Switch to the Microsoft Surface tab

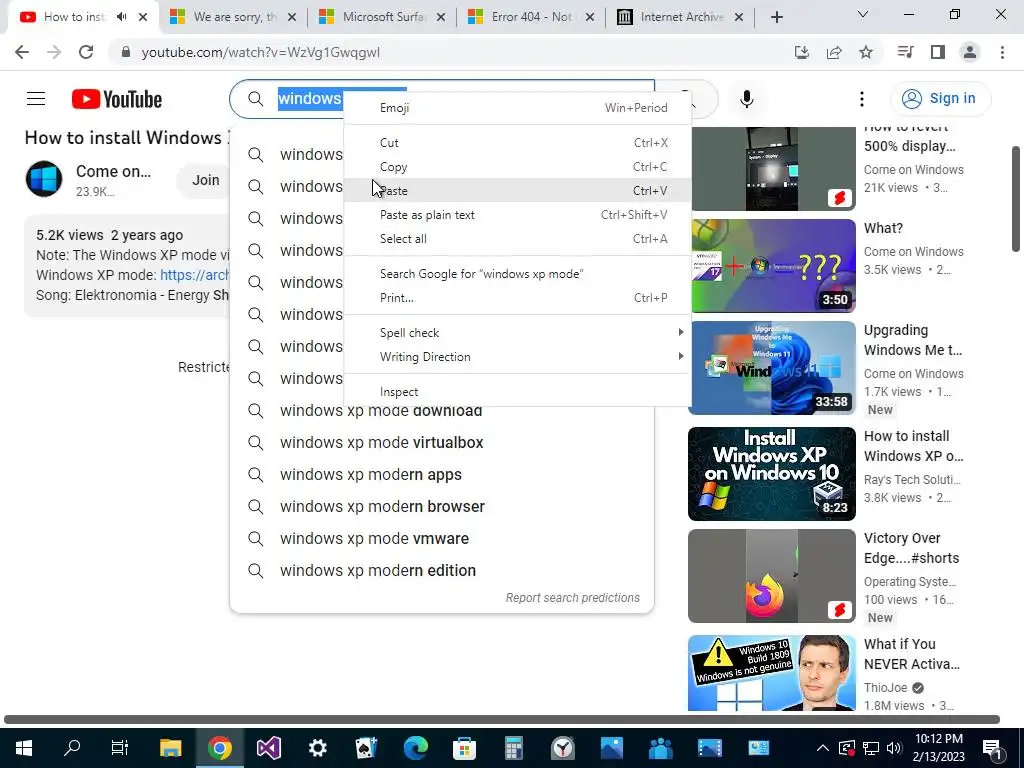[381, 17]
